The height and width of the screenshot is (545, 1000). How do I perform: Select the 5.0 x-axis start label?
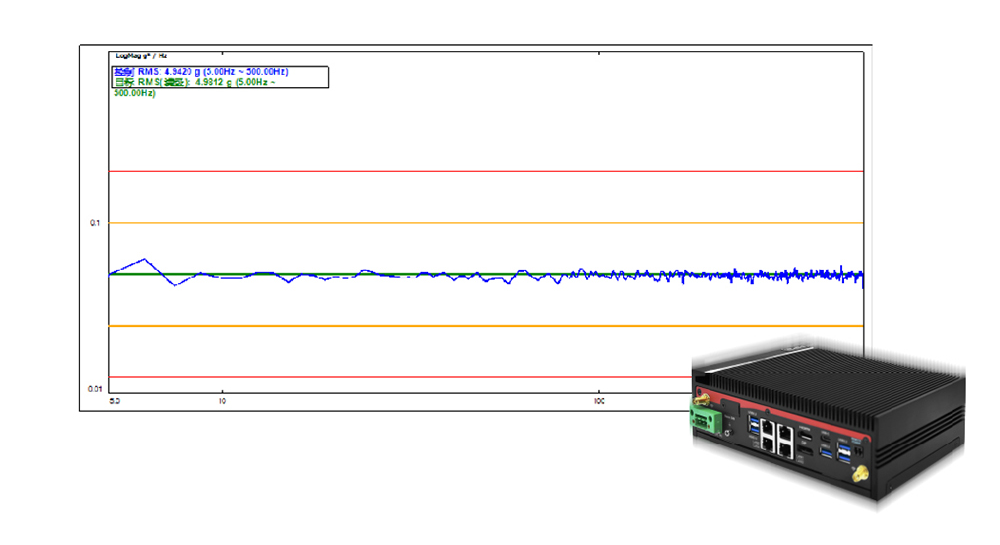pos(115,401)
